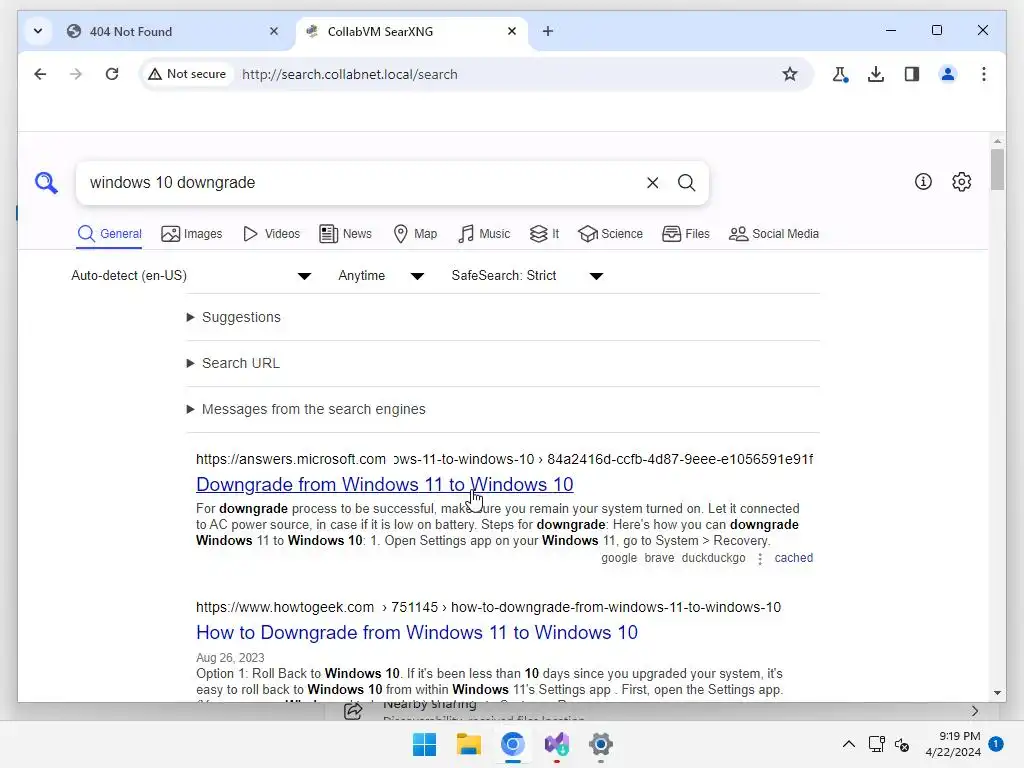Switch to Music search category

pyautogui.click(x=484, y=234)
